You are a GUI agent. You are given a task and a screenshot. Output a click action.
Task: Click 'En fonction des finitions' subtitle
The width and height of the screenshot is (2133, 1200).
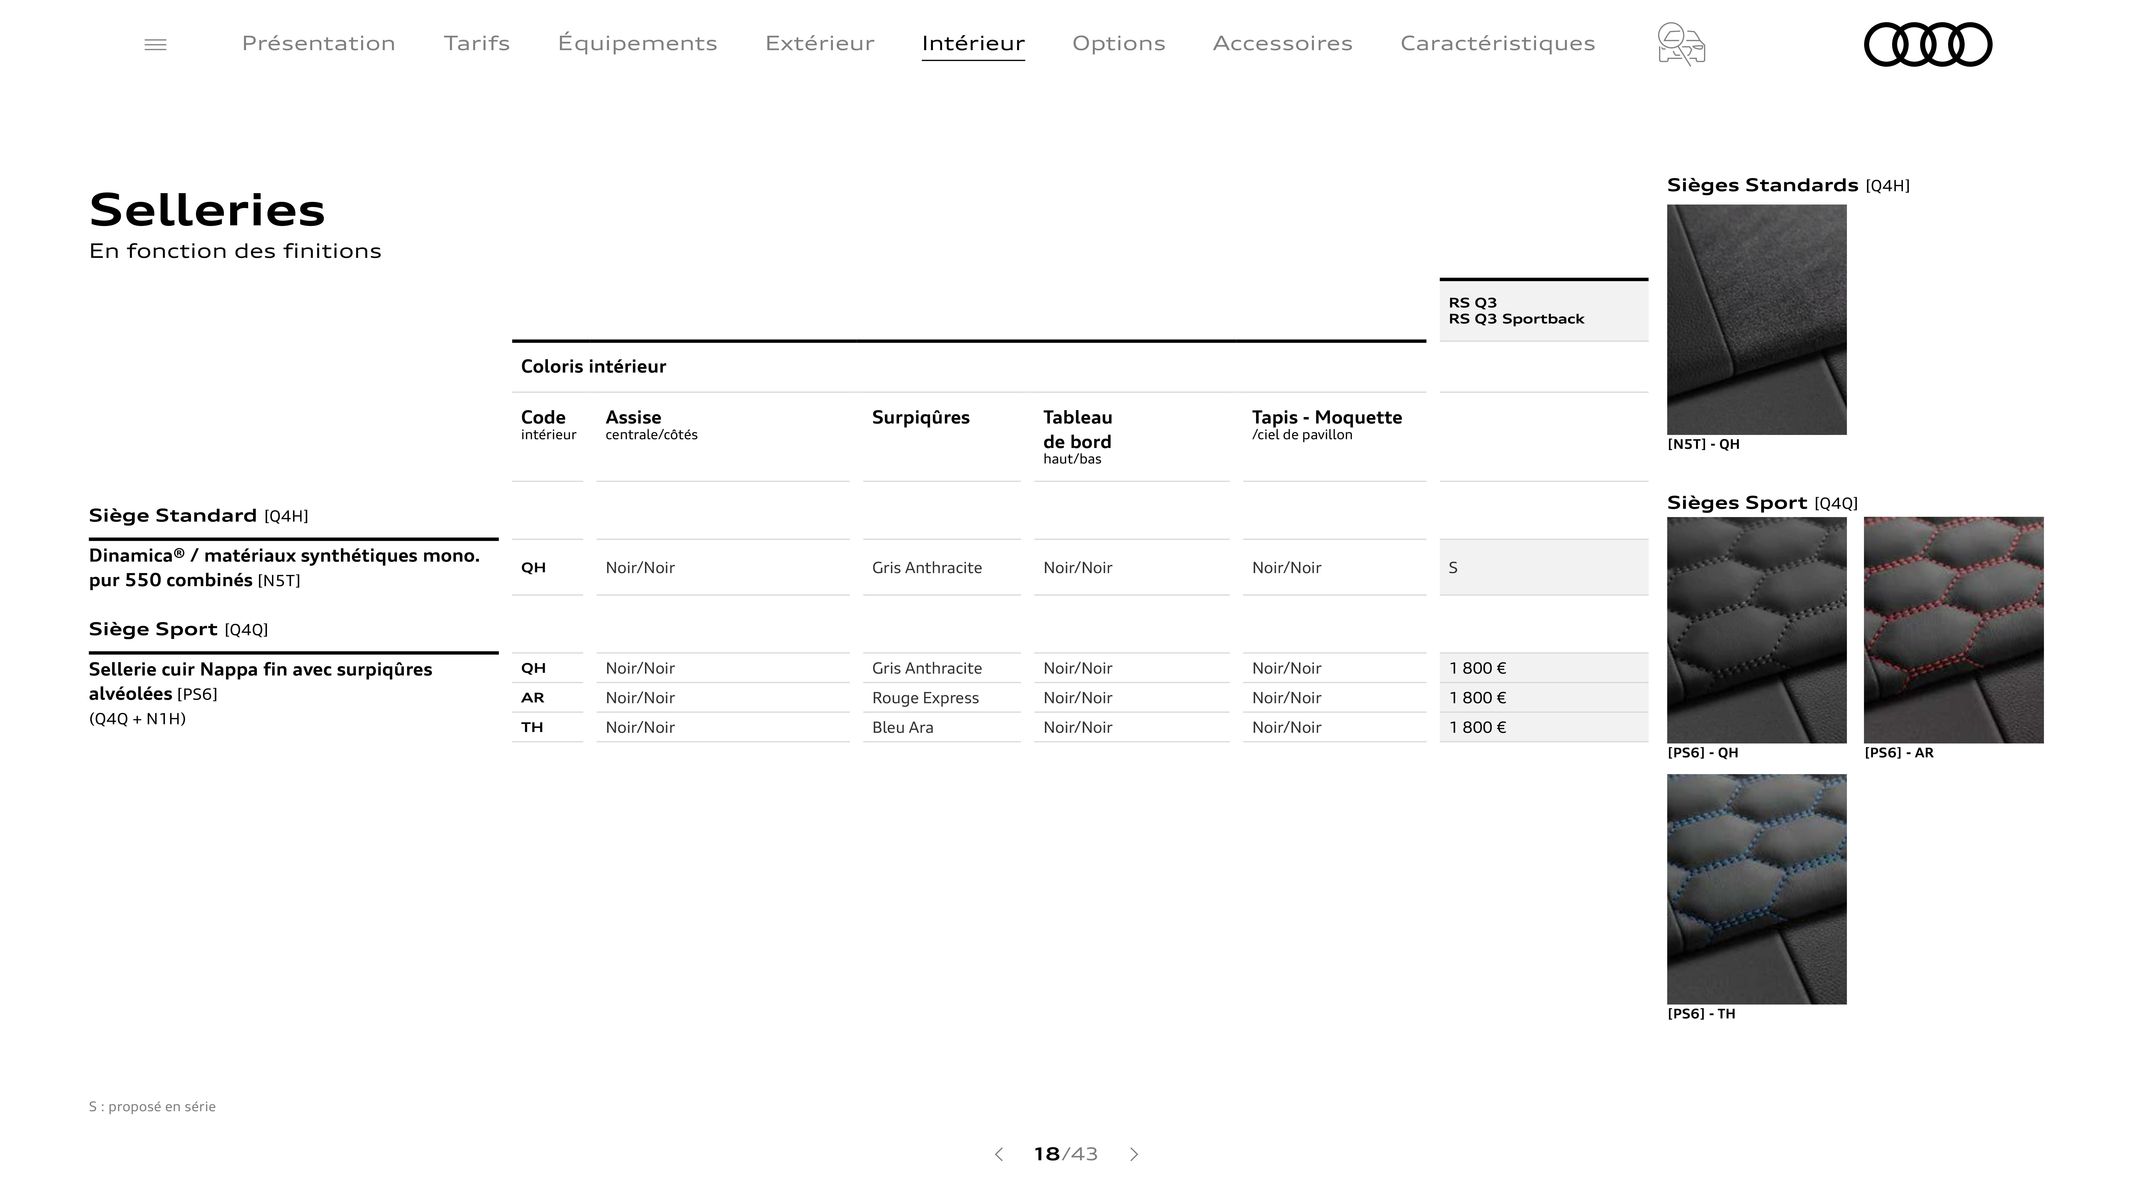[x=235, y=251]
